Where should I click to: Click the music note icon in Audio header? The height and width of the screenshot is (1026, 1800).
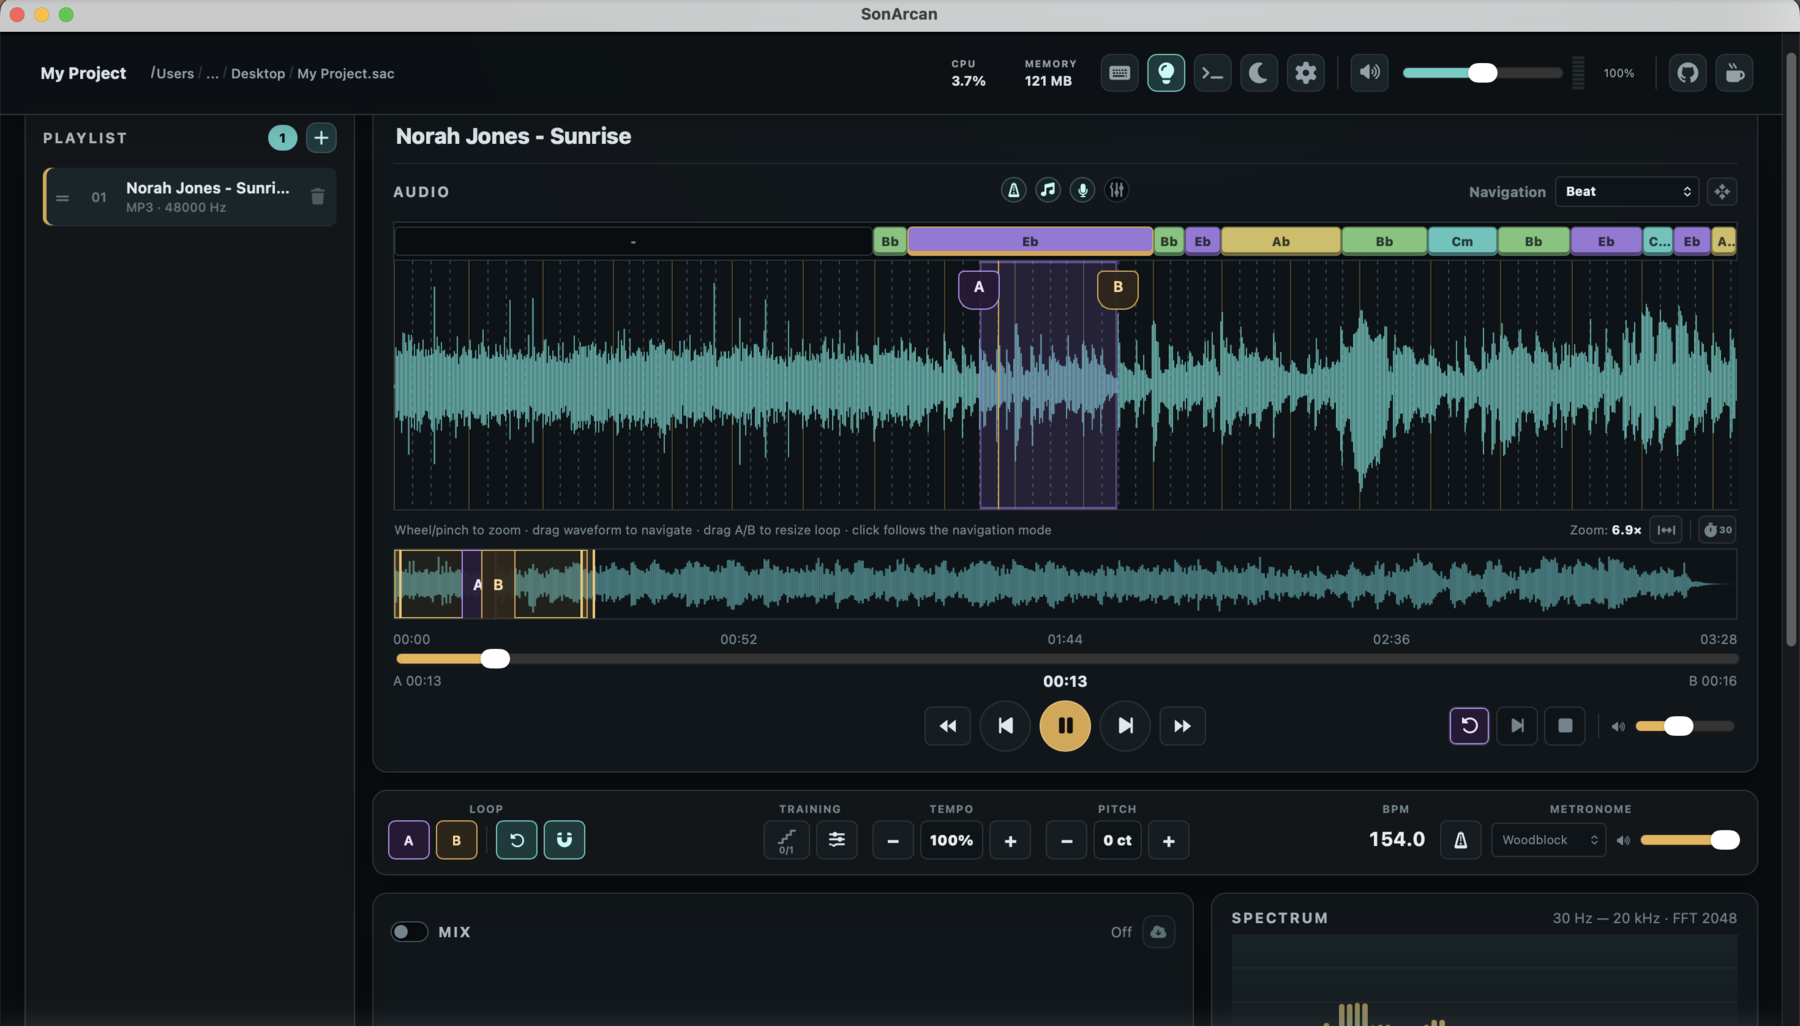[x=1048, y=190]
